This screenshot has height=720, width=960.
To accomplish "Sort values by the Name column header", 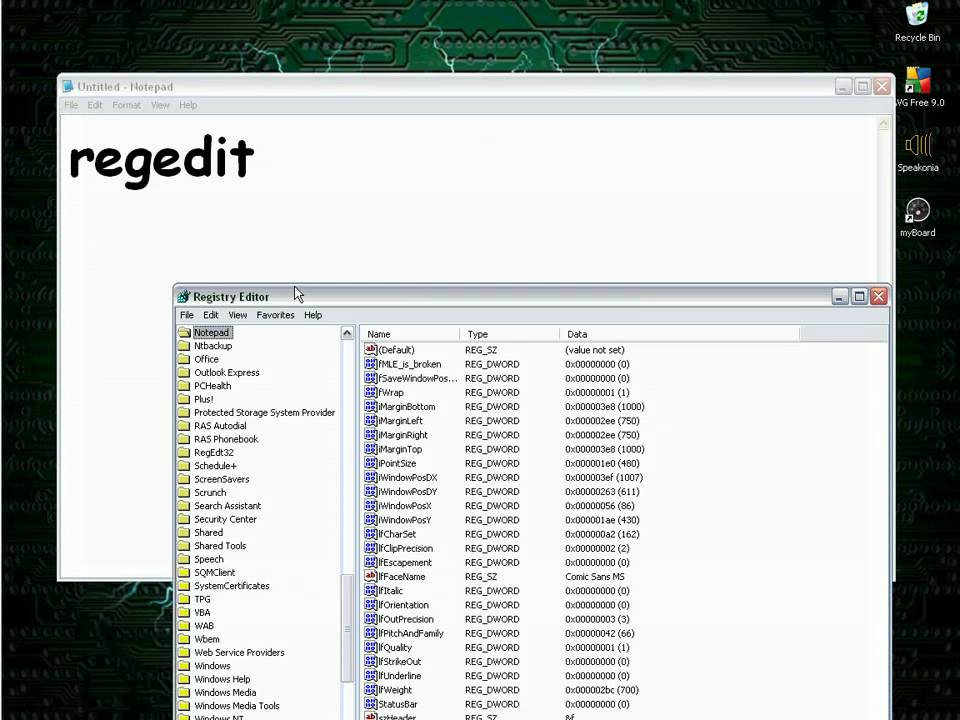I will click(410, 334).
